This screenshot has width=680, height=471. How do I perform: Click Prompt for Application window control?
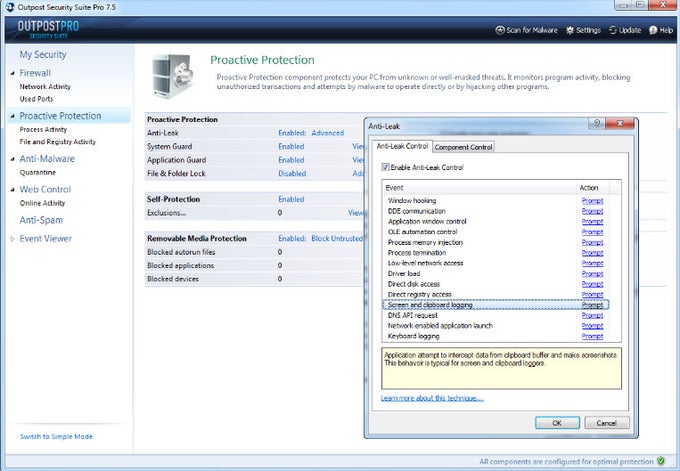(x=592, y=221)
